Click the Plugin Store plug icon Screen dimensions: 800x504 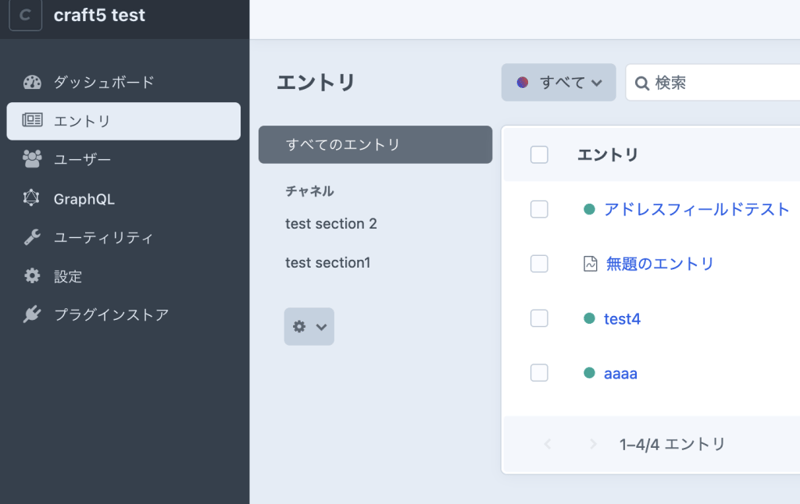point(32,315)
